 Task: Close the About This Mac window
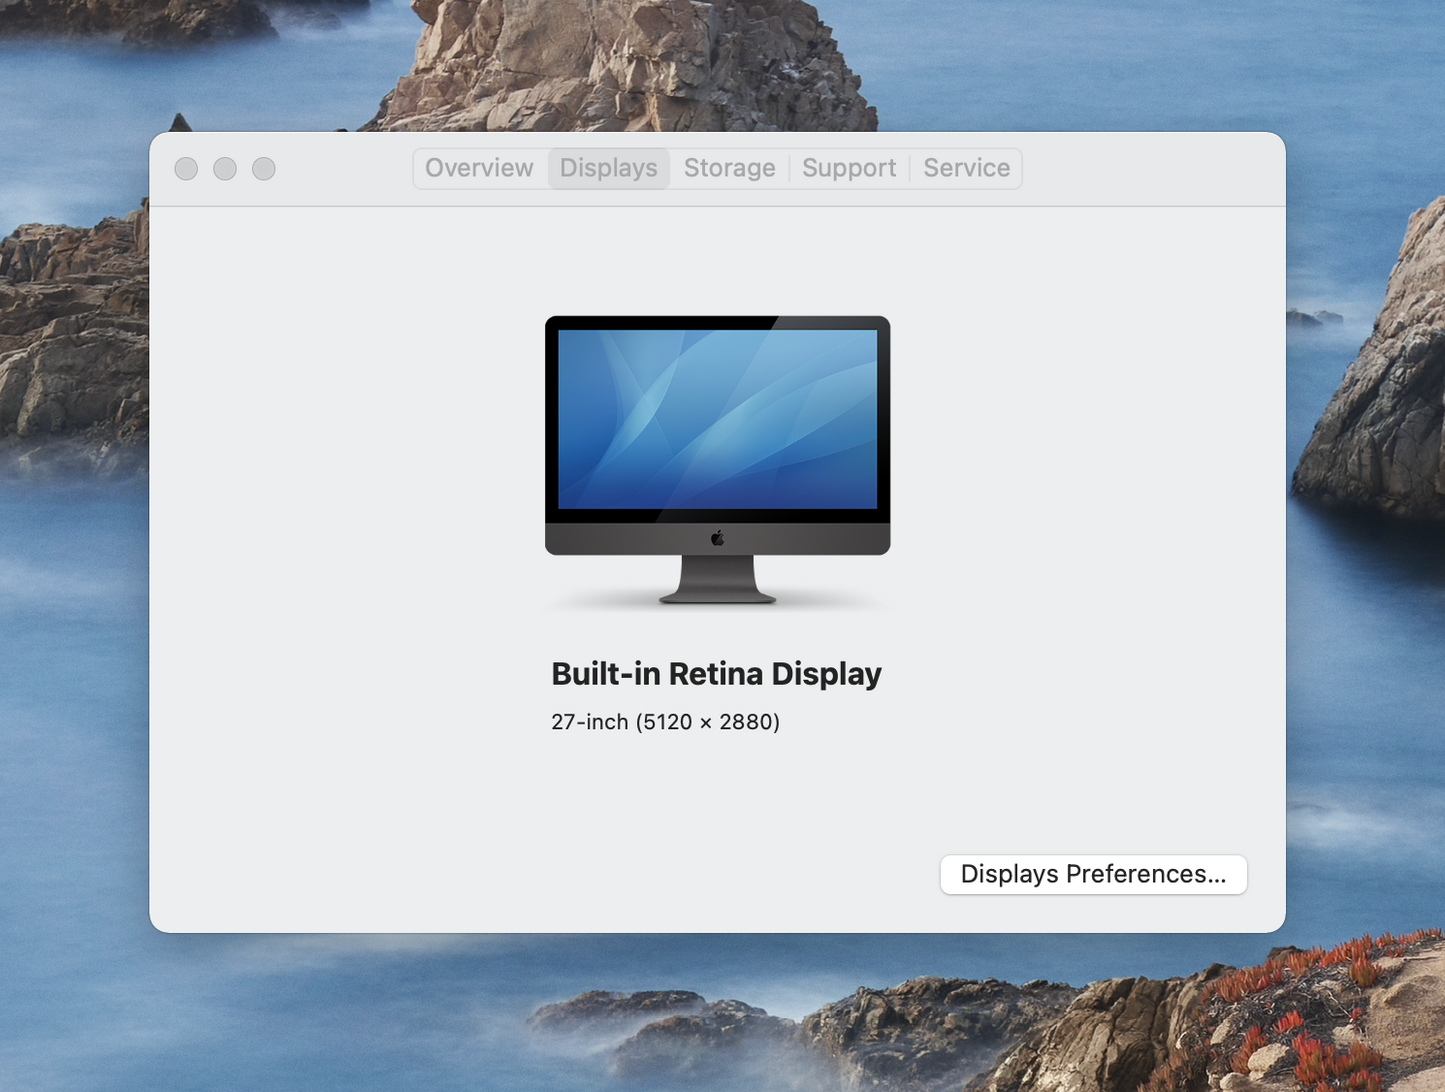186,168
